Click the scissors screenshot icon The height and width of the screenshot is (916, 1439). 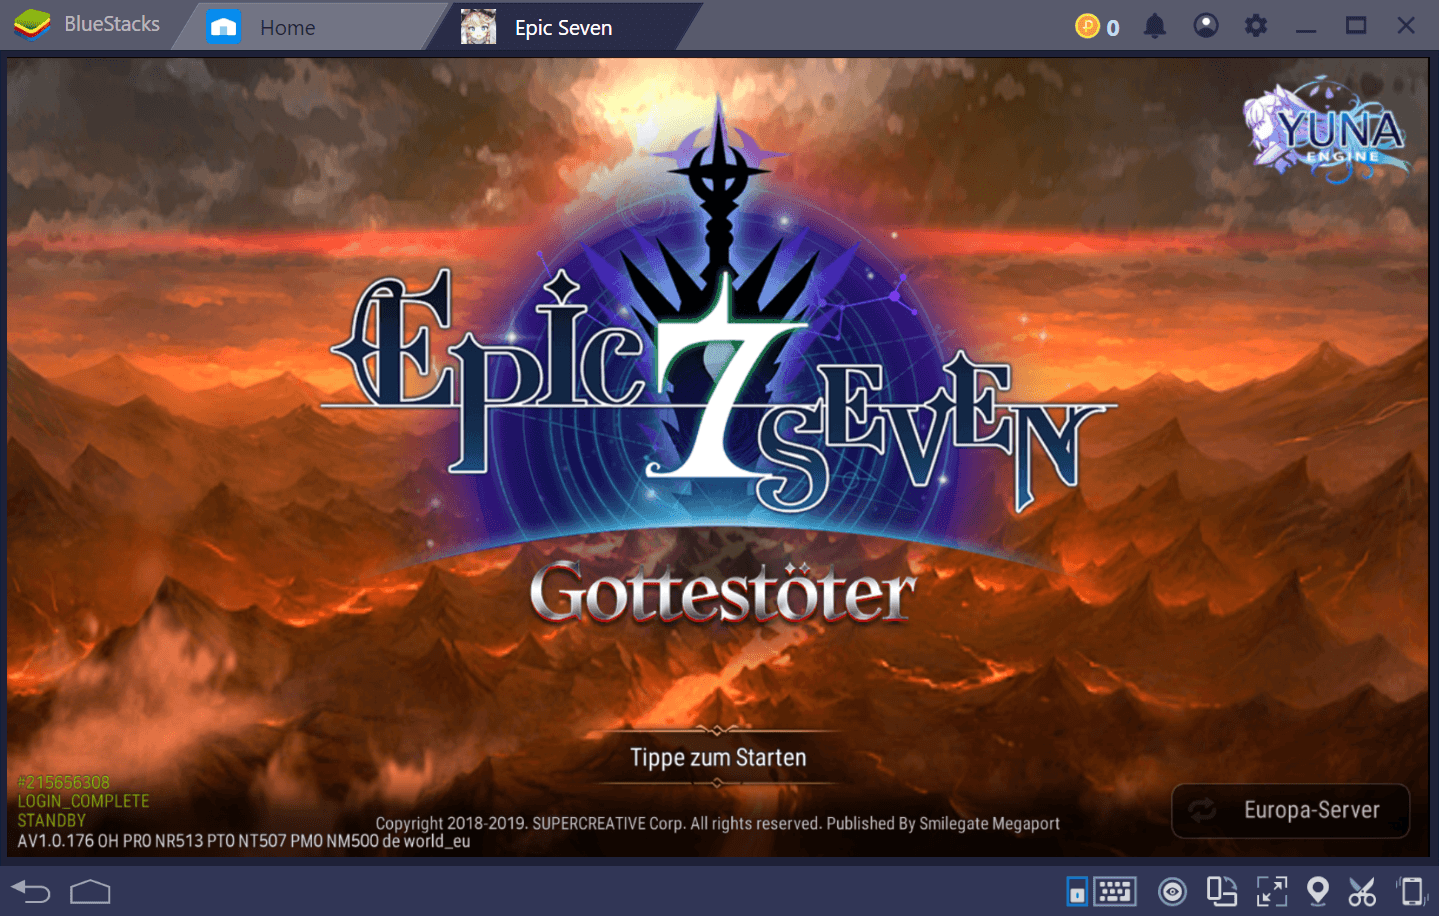(1362, 891)
